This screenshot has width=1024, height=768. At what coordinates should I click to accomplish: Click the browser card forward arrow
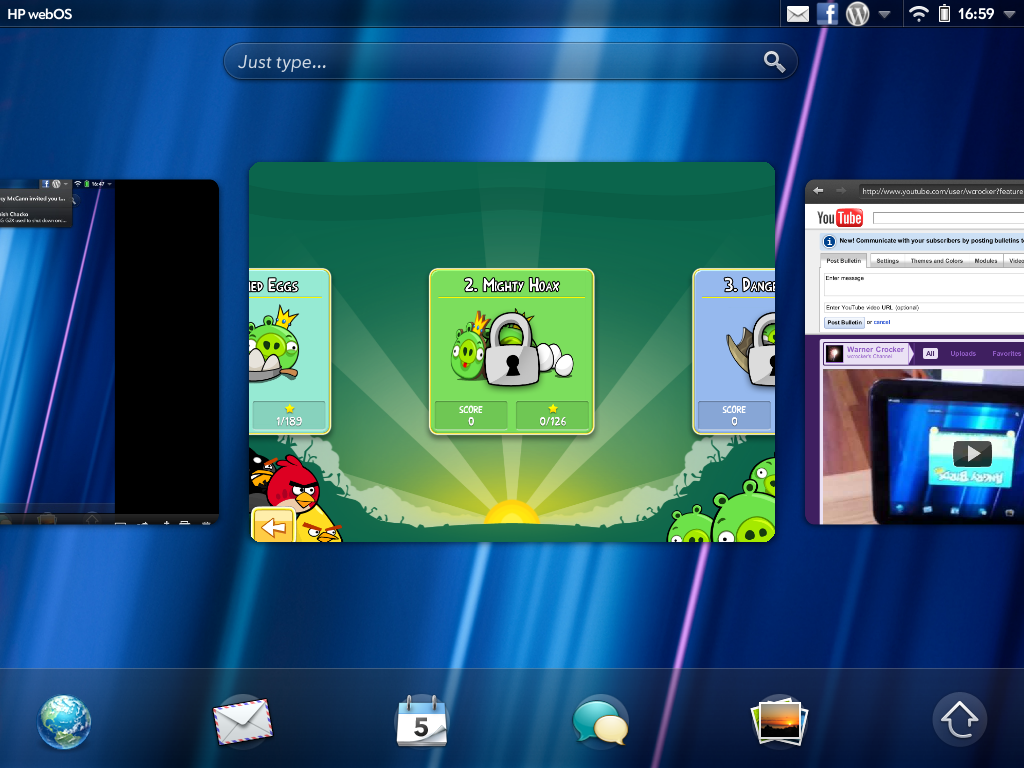coord(841,191)
